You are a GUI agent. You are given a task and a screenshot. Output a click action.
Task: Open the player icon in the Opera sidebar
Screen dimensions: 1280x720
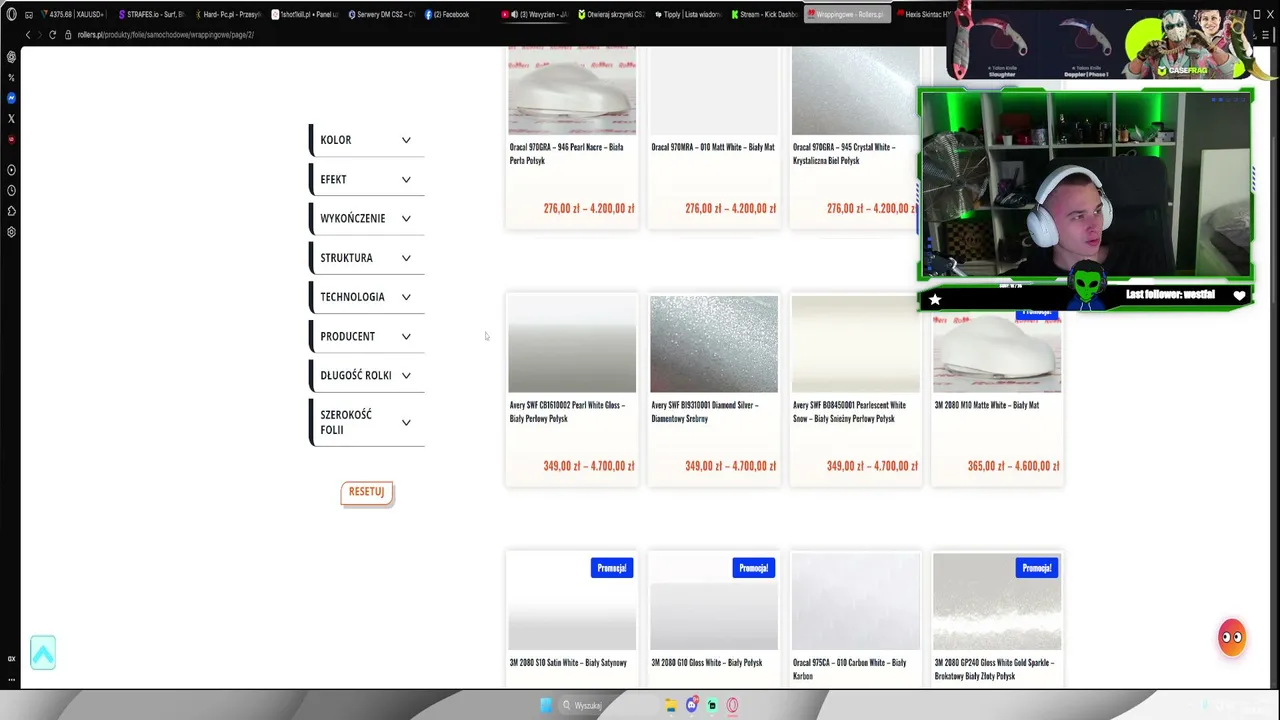[11, 170]
